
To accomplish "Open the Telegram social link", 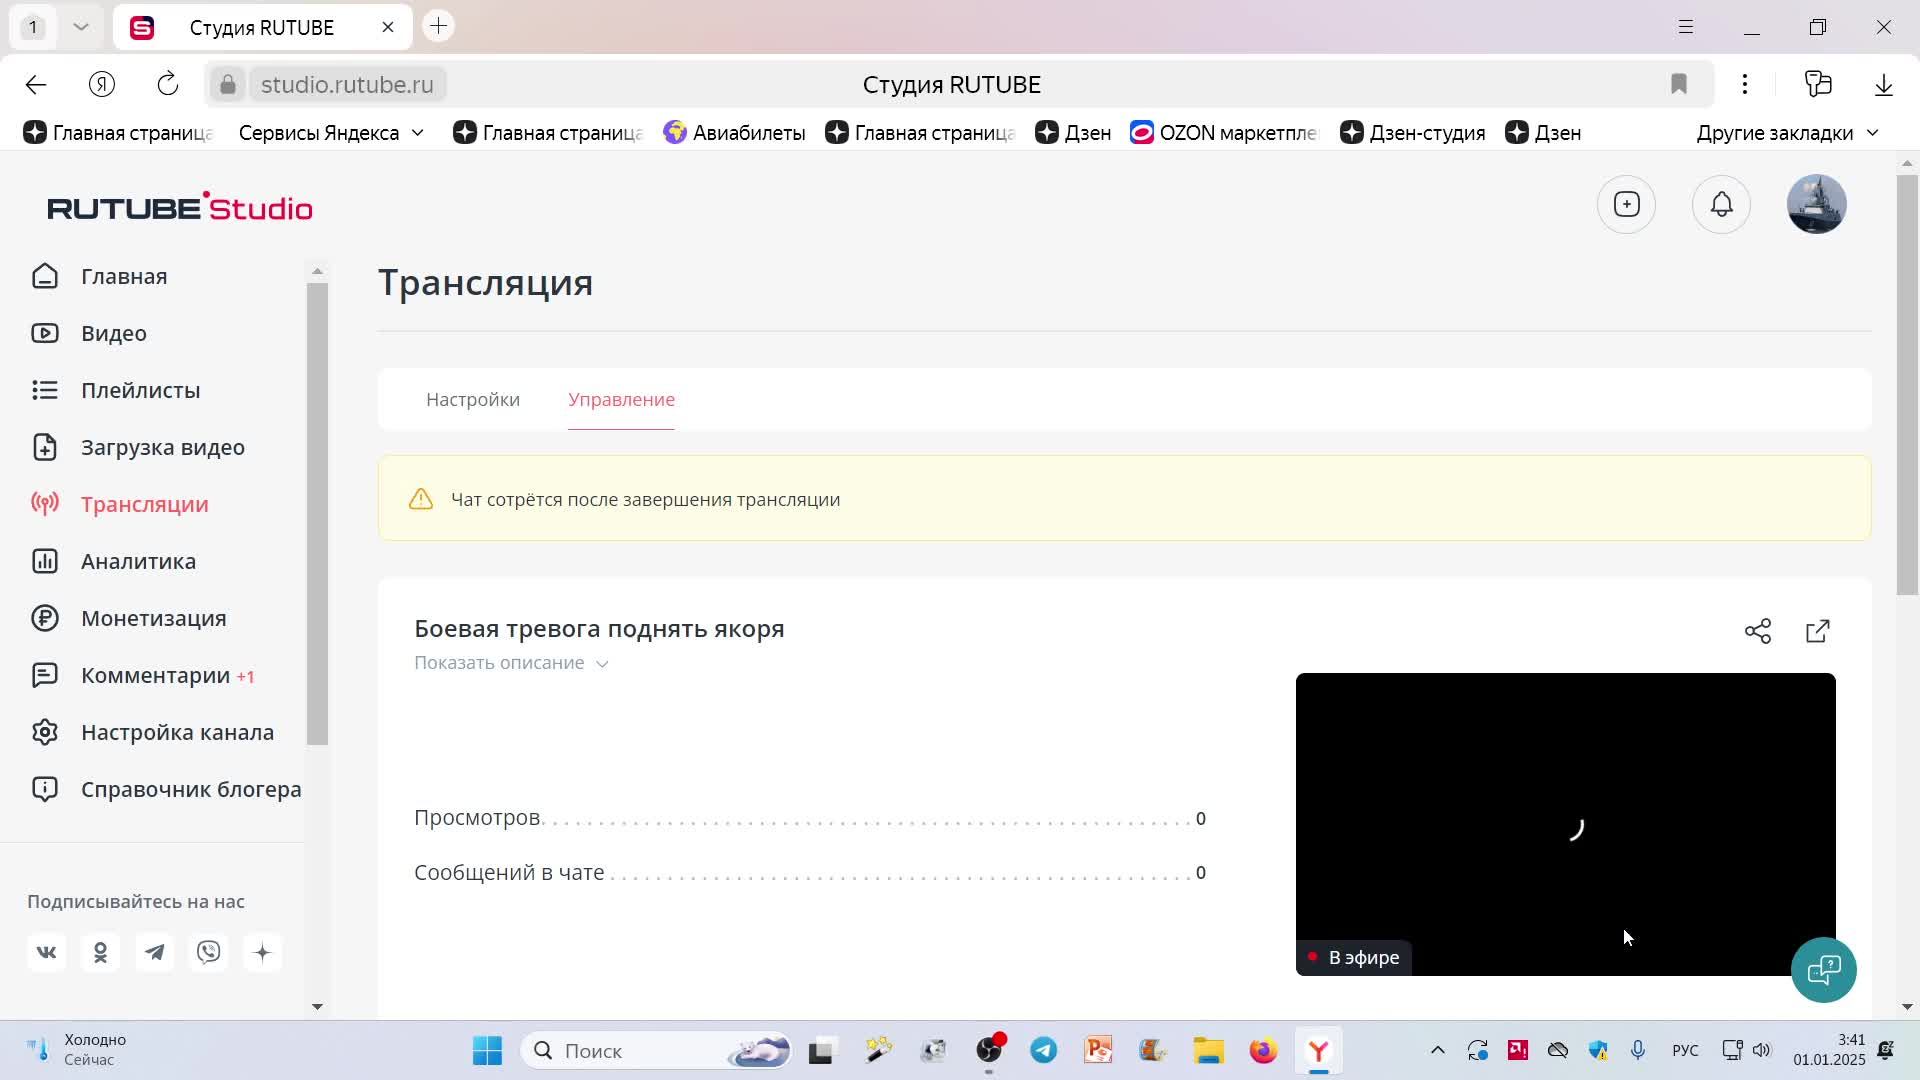I will point(154,952).
